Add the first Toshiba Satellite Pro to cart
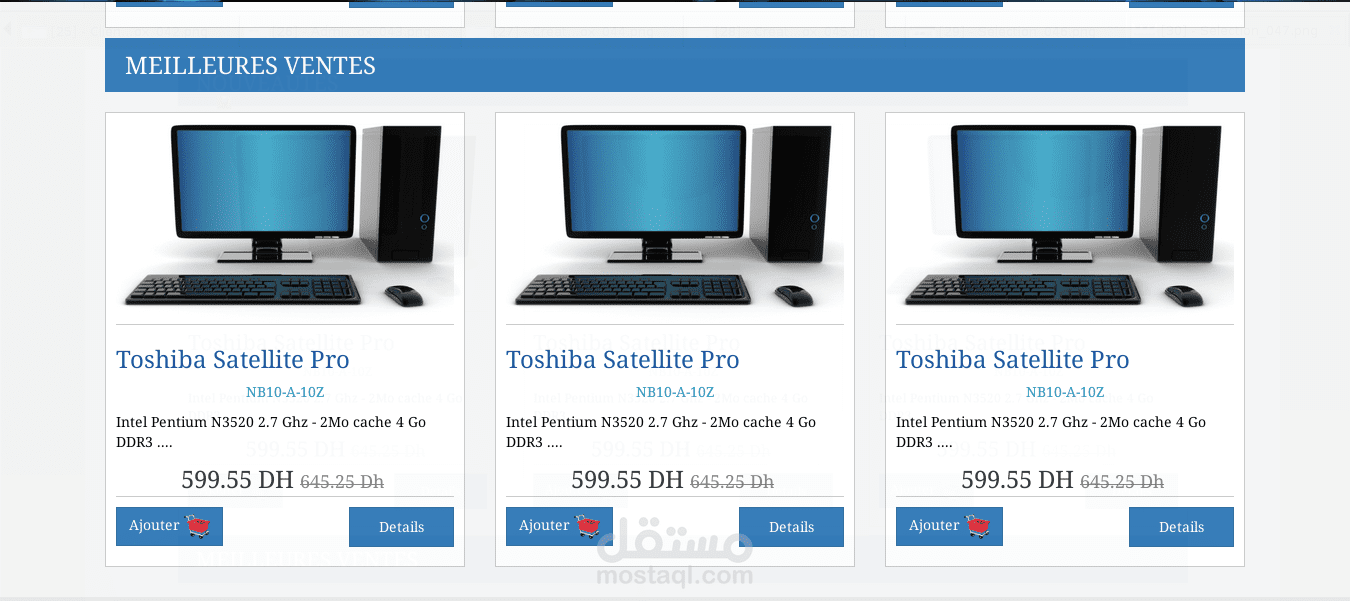Image resolution: width=1350 pixels, height=601 pixels. (x=169, y=526)
